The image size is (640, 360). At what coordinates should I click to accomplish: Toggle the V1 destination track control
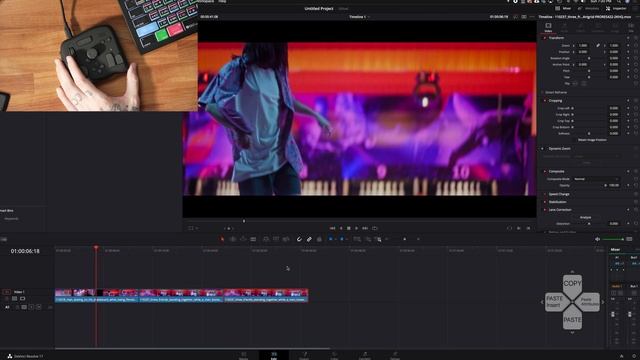coord(7,292)
